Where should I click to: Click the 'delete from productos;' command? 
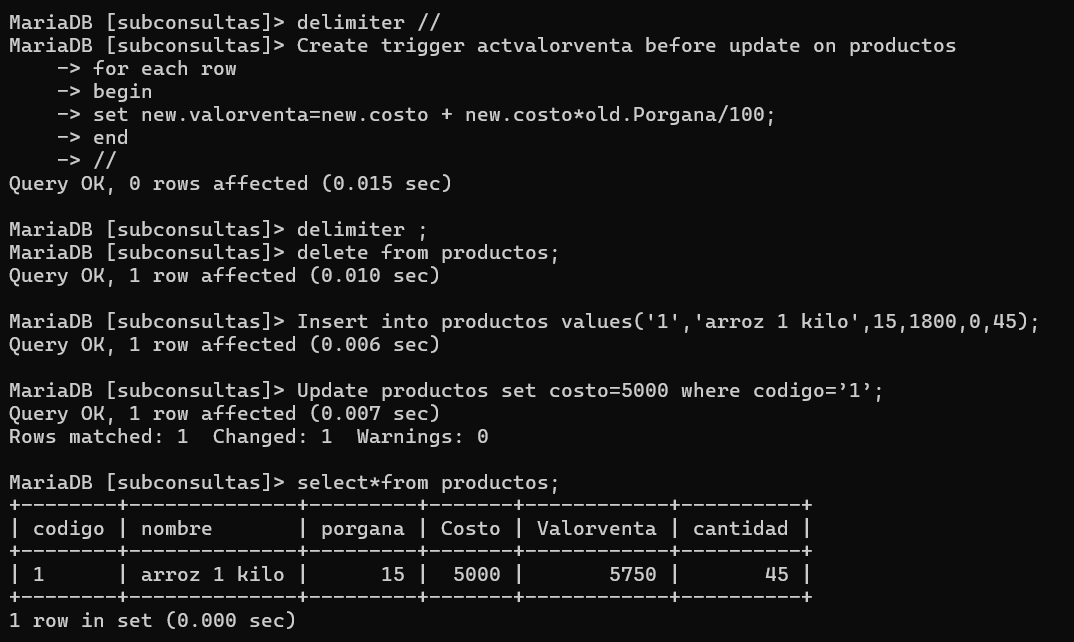428,253
